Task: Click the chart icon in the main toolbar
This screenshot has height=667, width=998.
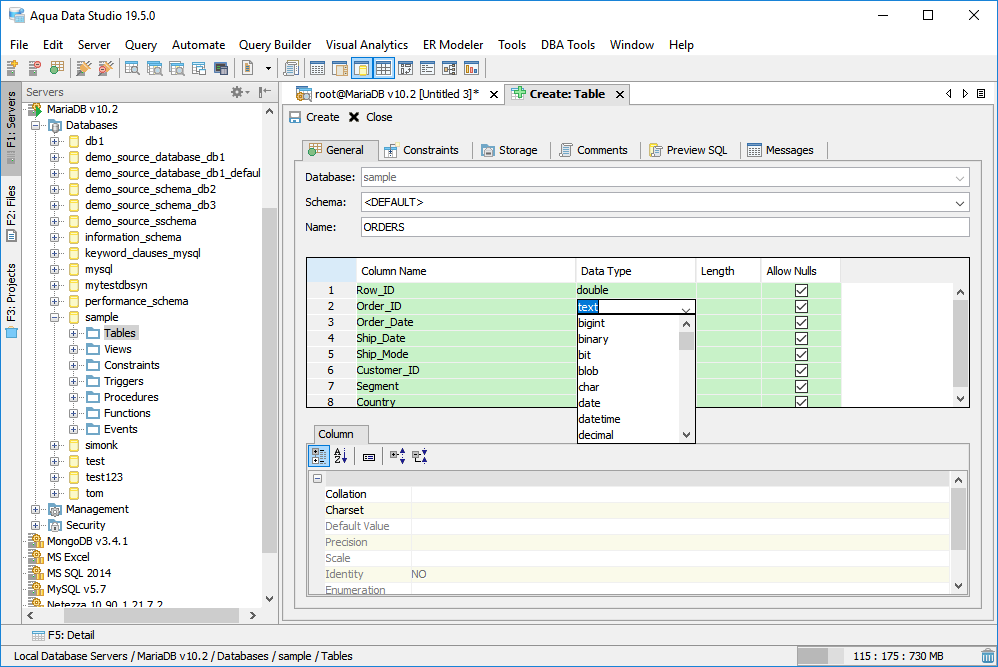Action: 471,68
